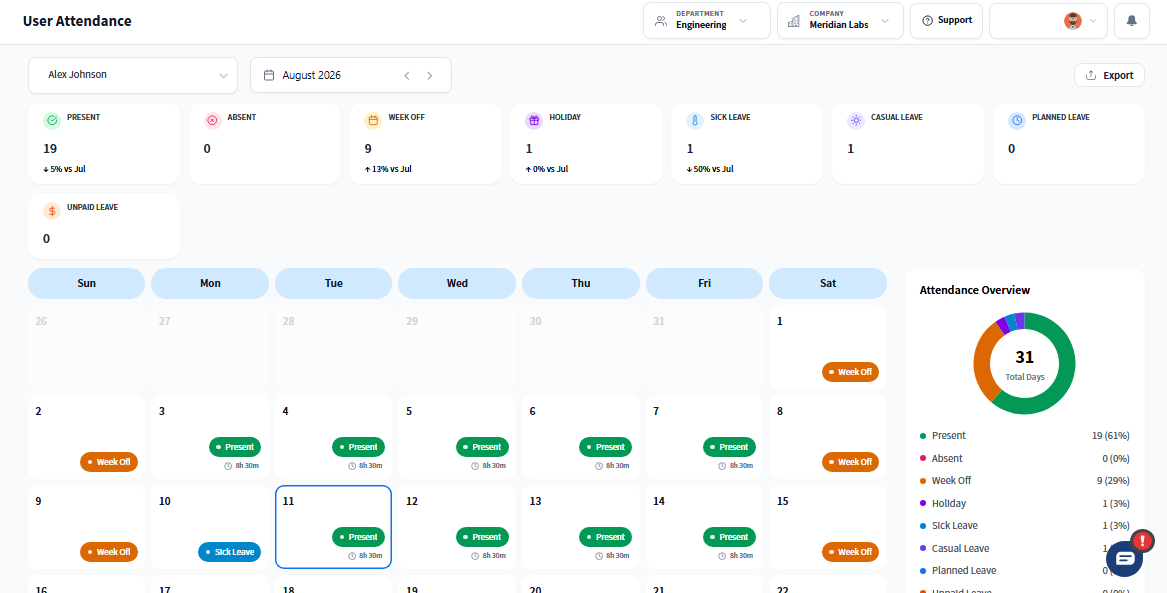Open the notifications bell
The image size is (1167, 593).
click(1131, 21)
